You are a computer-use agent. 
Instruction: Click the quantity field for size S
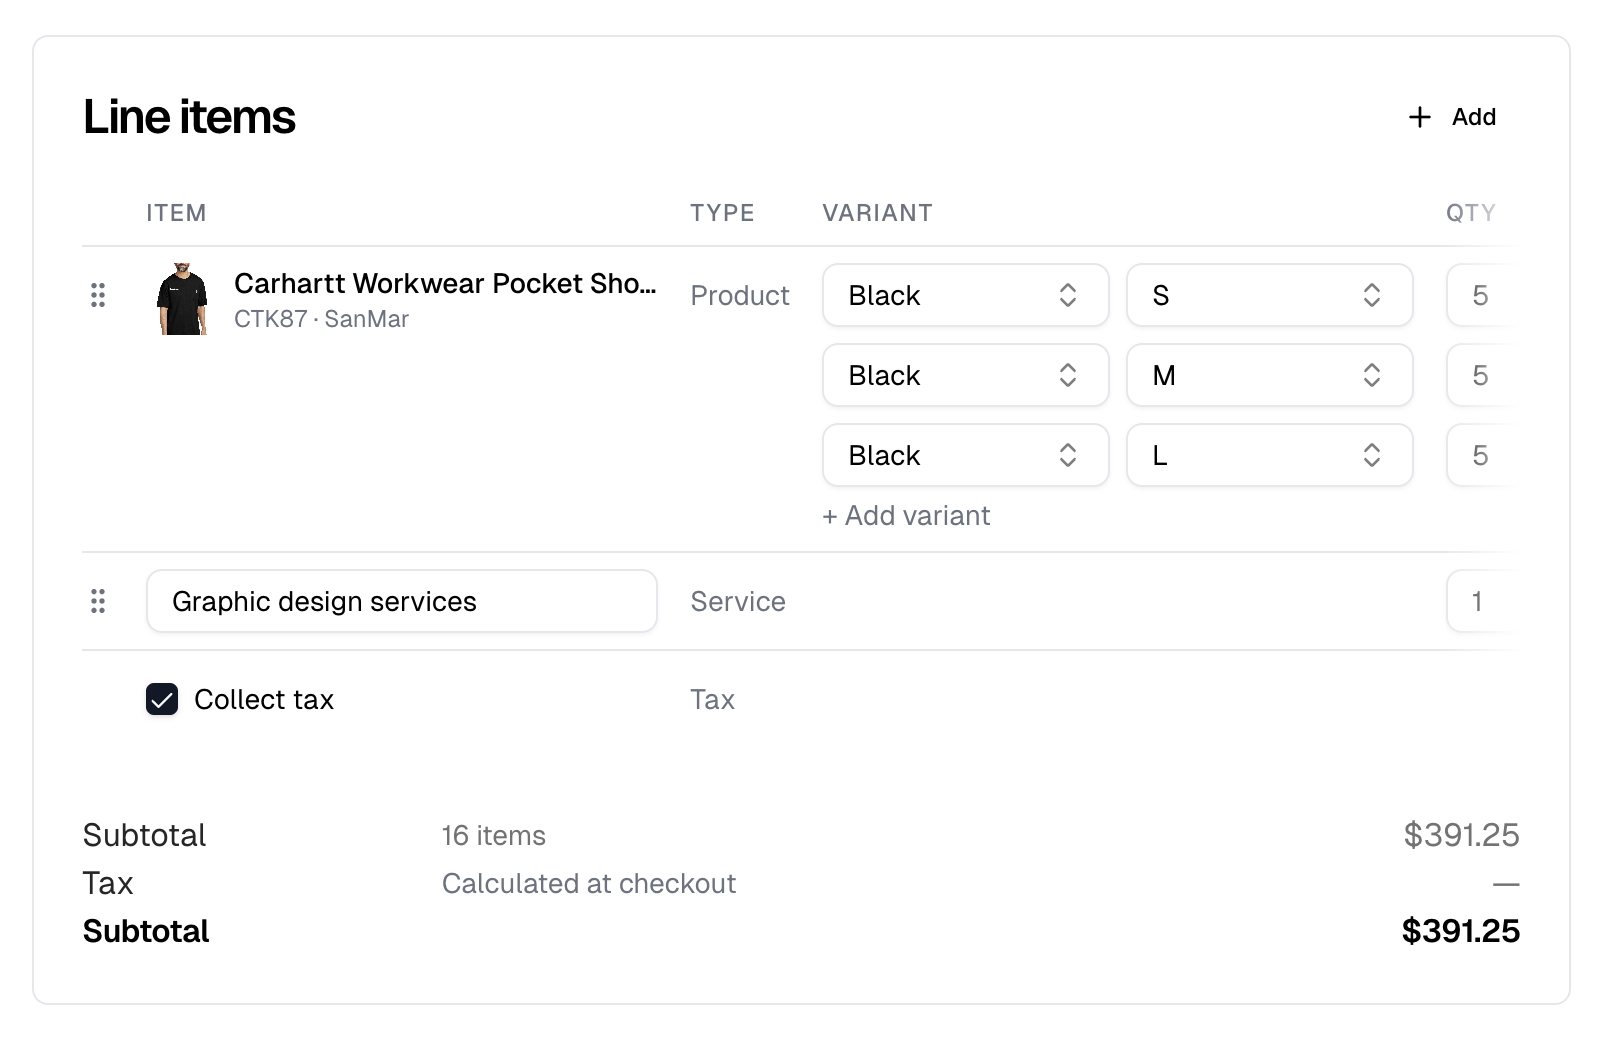[x=1480, y=295]
